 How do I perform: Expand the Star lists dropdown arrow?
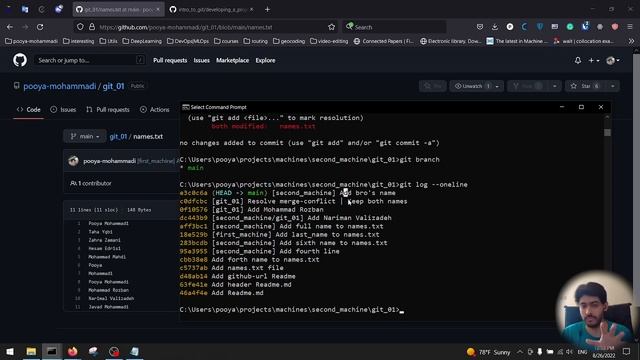tap(613, 86)
